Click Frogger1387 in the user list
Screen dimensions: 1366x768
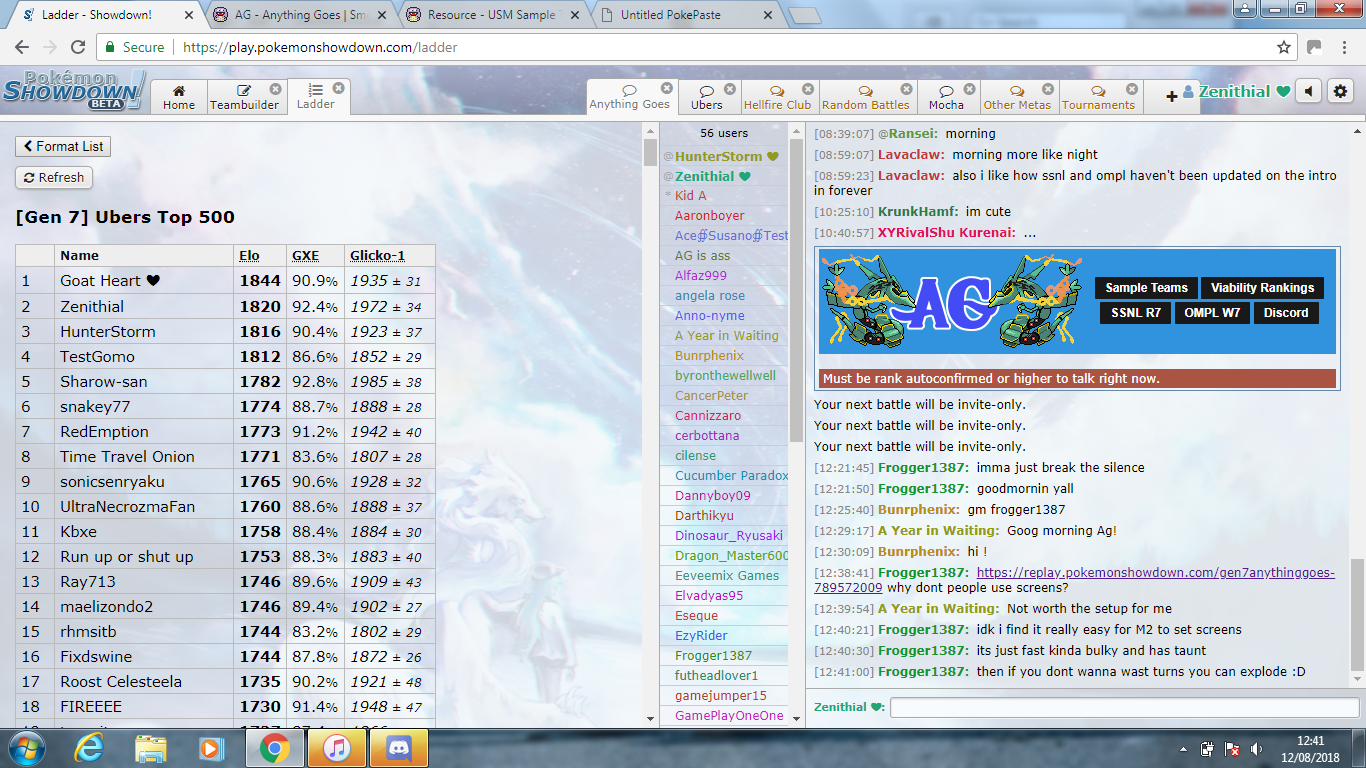(x=713, y=655)
